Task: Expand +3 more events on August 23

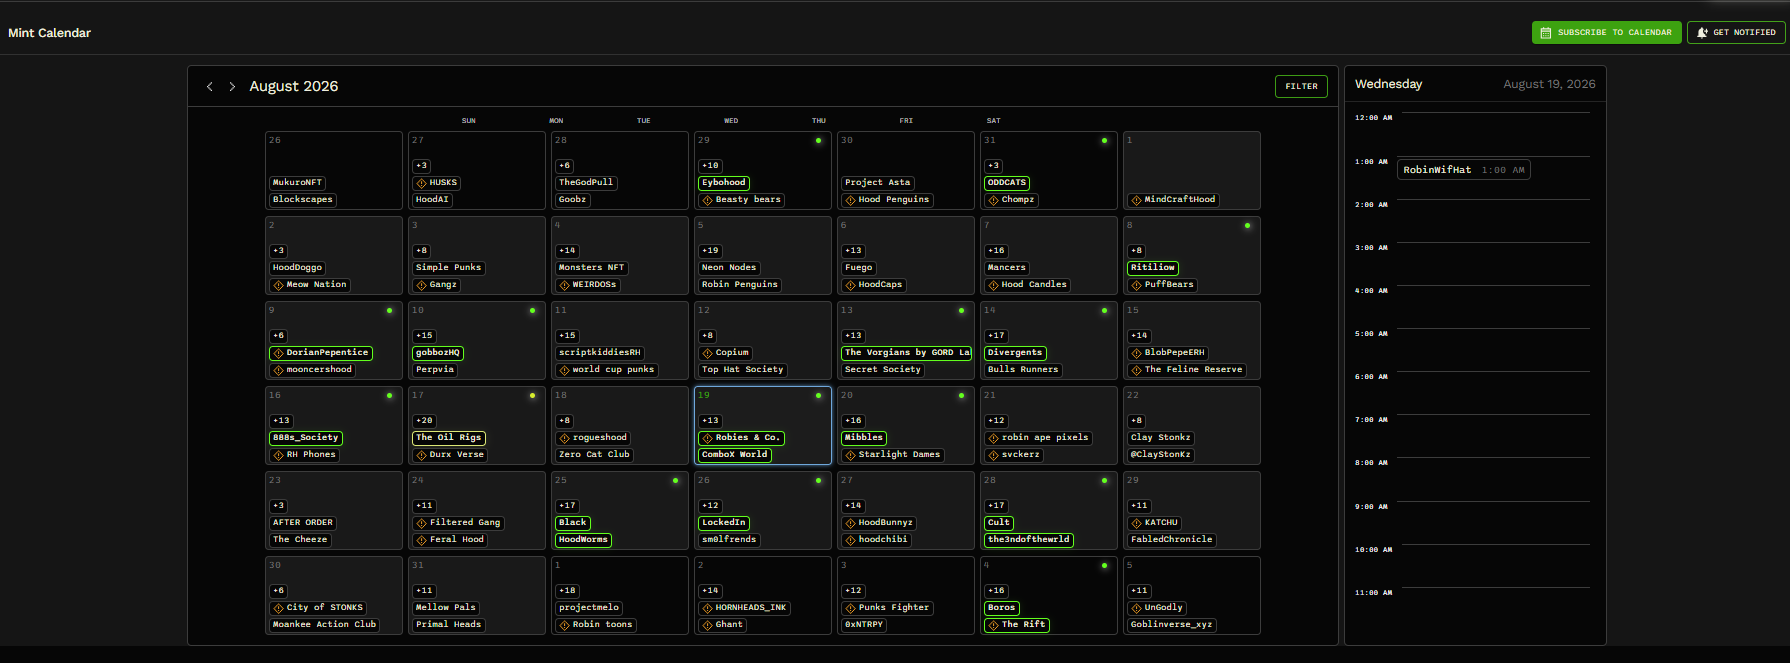Action: [279, 506]
